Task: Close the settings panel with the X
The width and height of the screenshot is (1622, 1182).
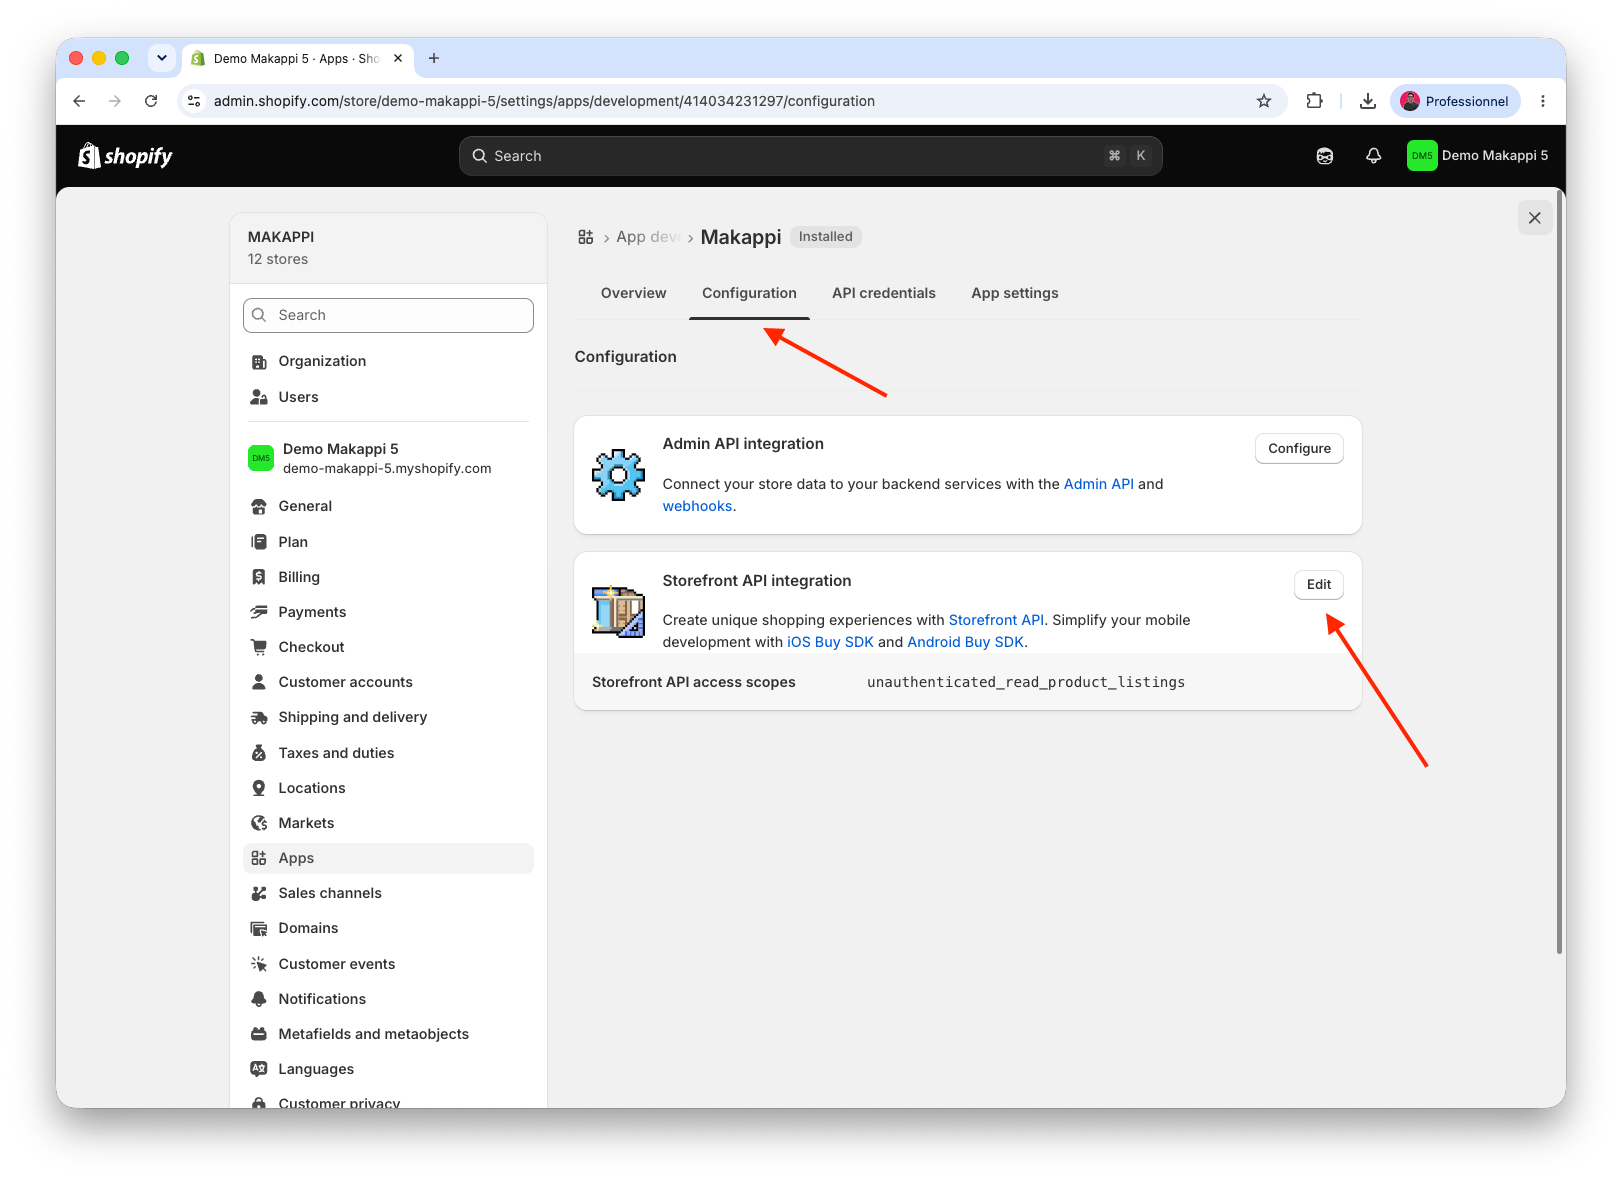Action: 1535,218
